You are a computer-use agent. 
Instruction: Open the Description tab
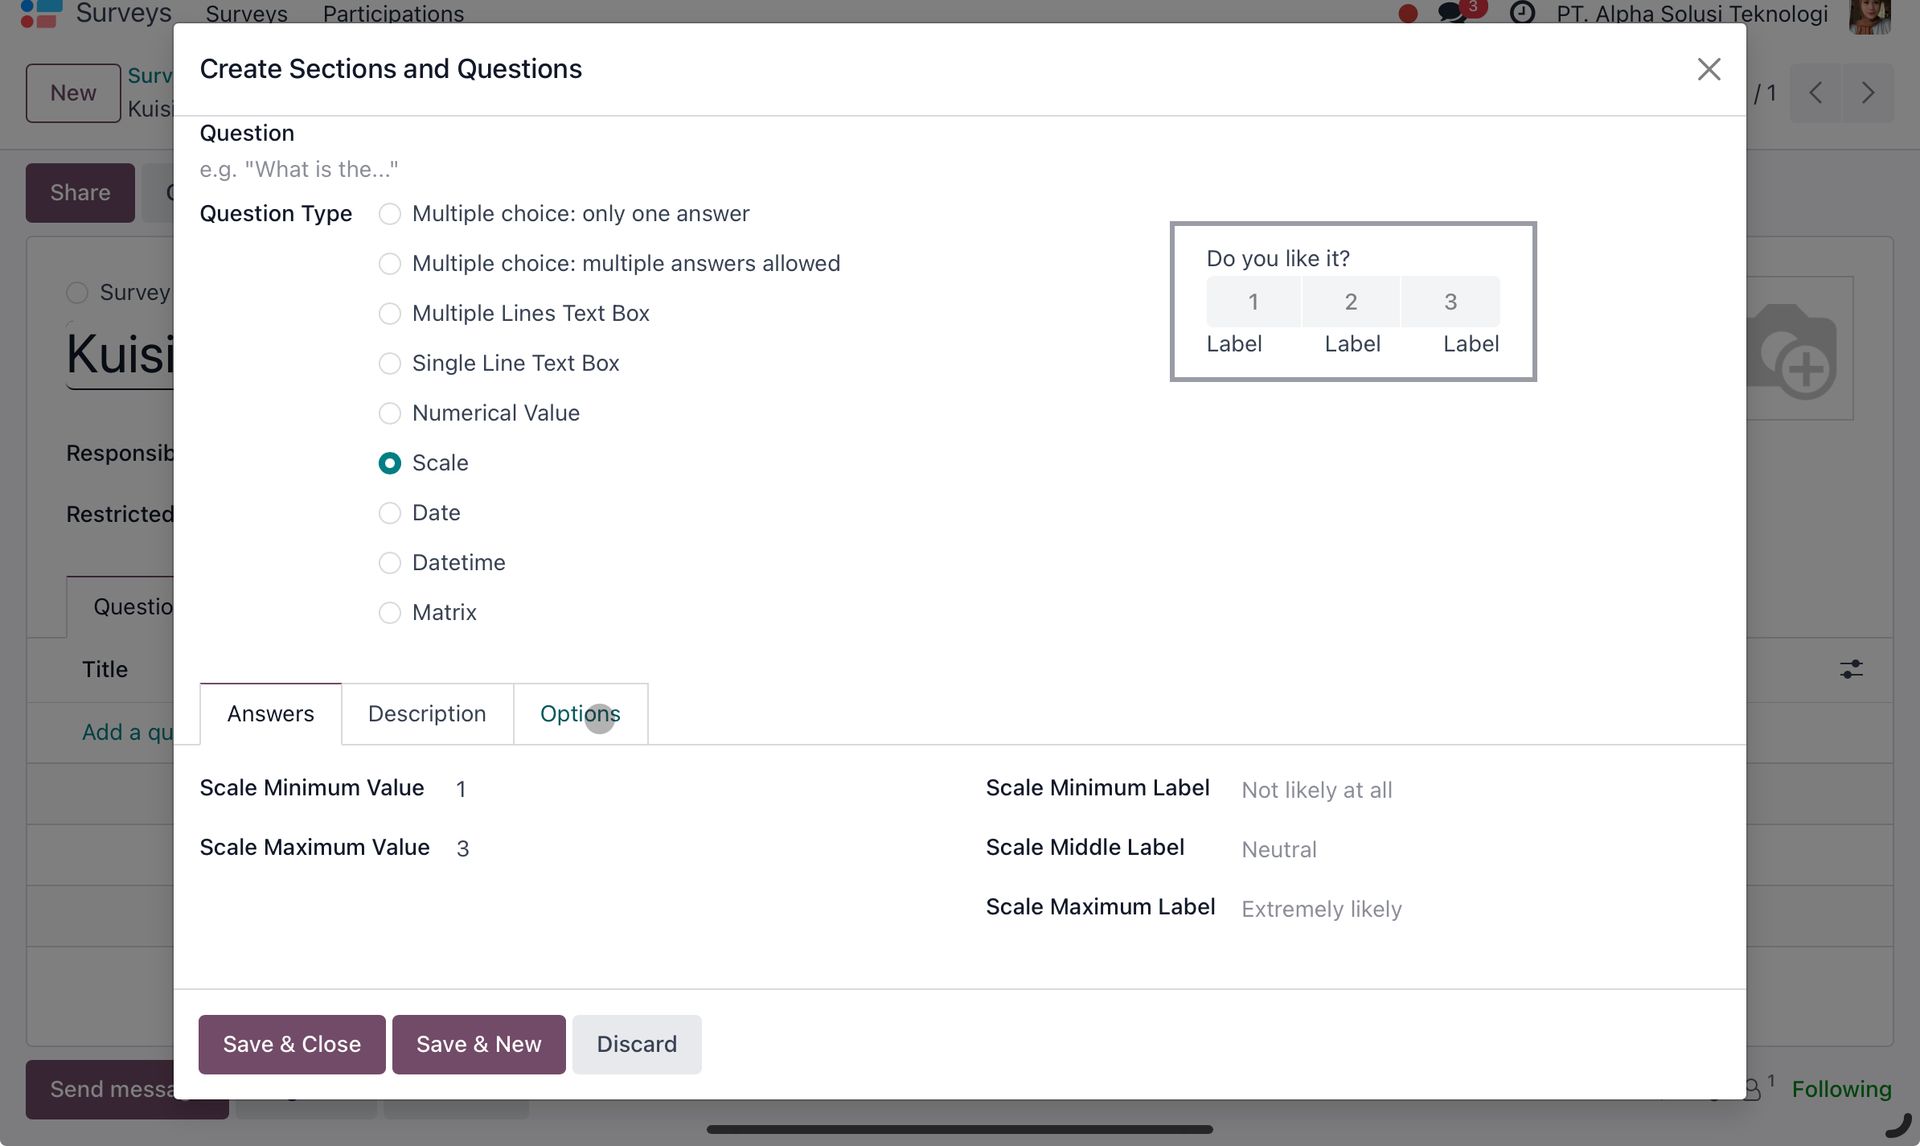click(x=427, y=714)
